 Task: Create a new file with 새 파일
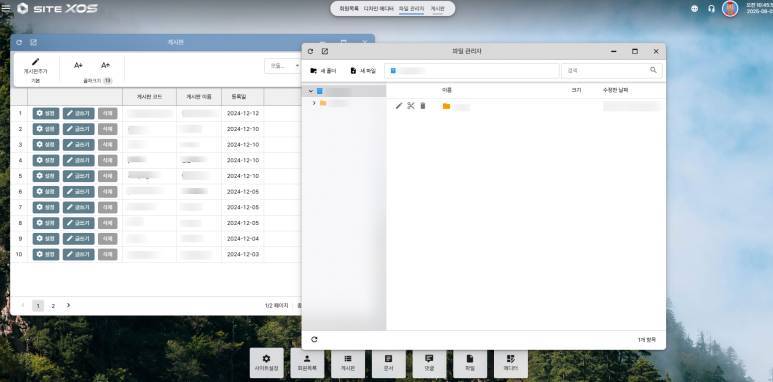pyautogui.click(x=363, y=71)
